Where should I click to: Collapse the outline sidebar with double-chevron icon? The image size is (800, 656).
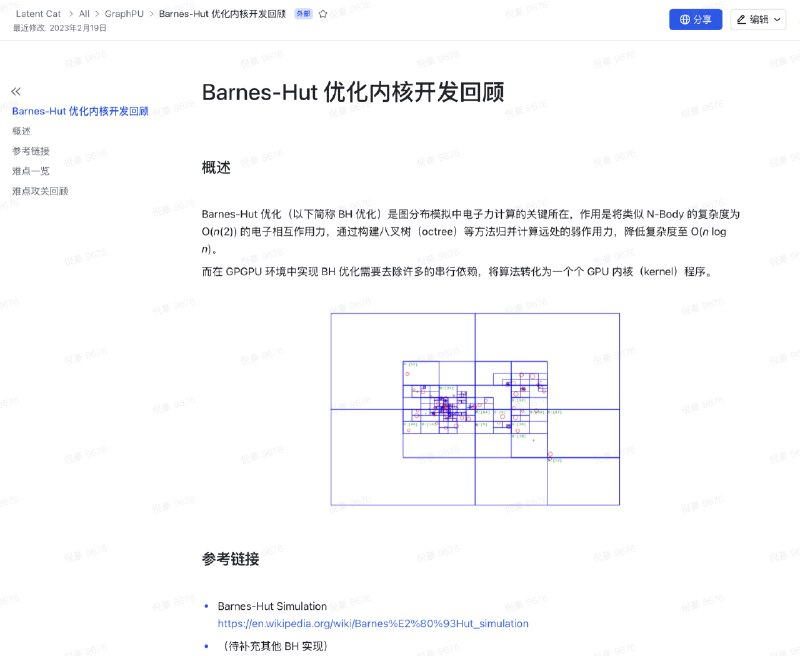[16, 91]
